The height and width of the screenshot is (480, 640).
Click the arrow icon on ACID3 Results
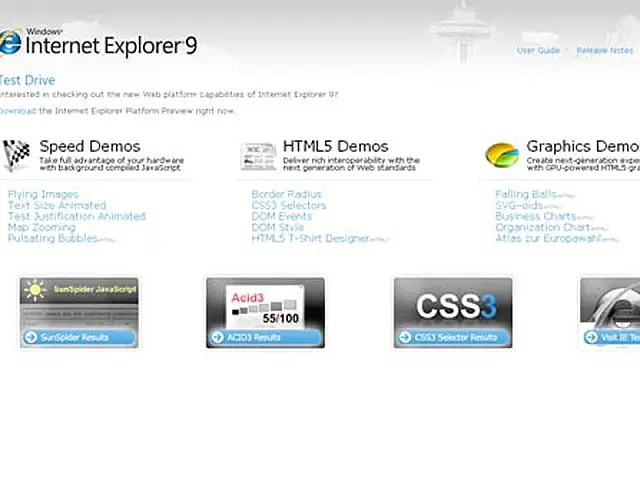pyautogui.click(x=218, y=337)
